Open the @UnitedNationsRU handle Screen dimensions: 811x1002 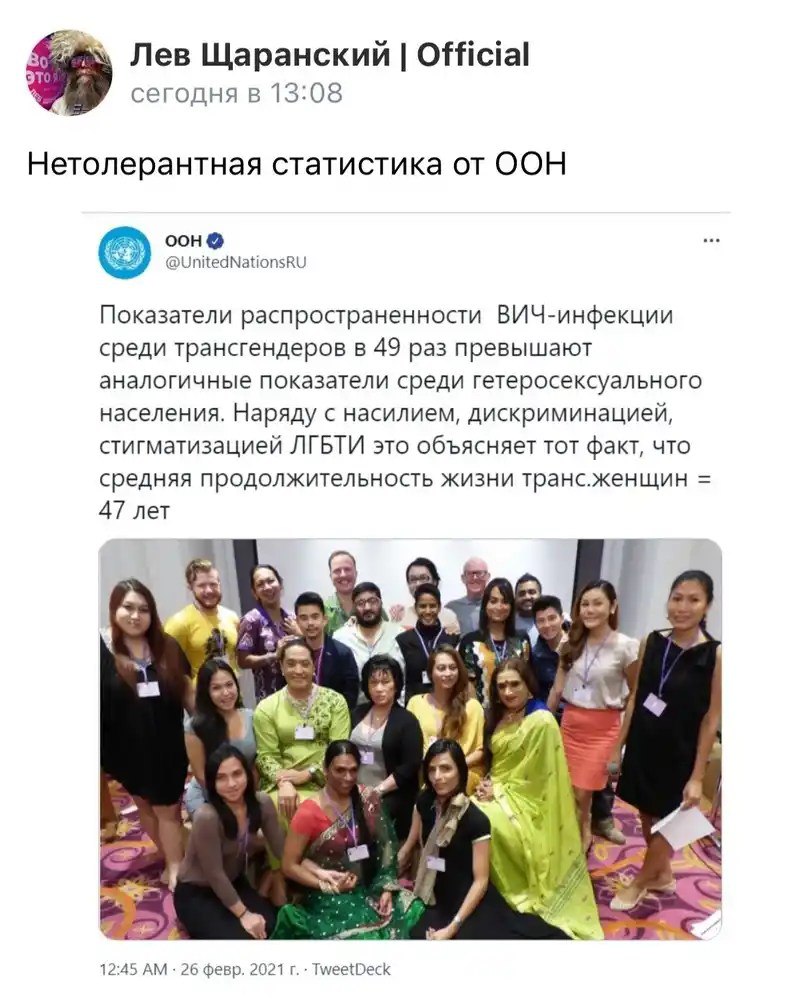[x=236, y=262]
